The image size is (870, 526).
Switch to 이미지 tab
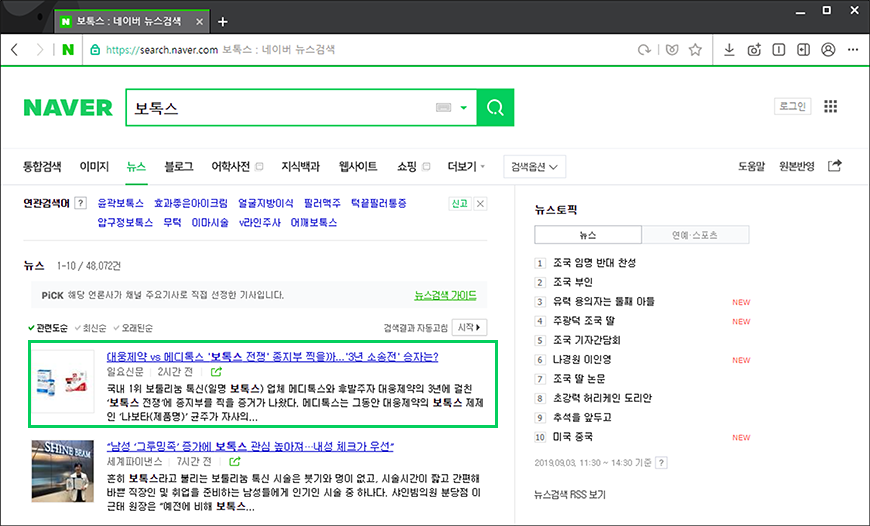tap(94, 166)
